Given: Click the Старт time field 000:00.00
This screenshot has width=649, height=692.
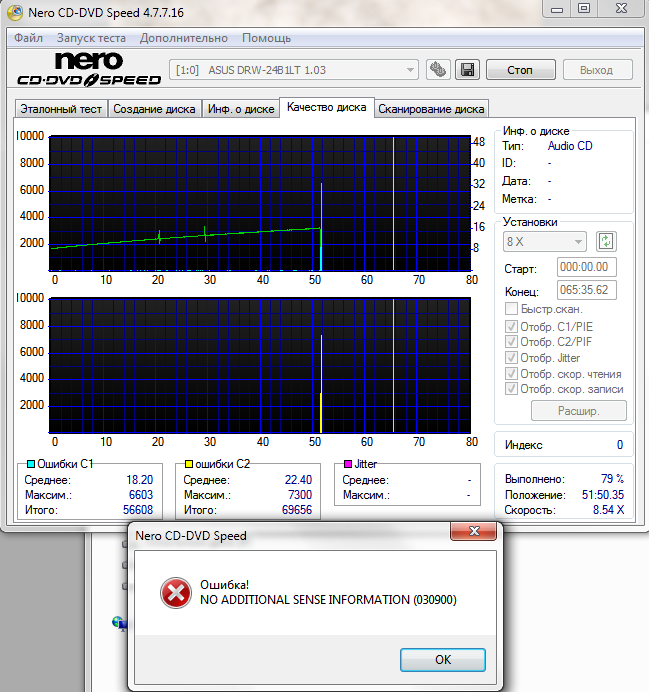Looking at the screenshot, I should pos(586,267).
